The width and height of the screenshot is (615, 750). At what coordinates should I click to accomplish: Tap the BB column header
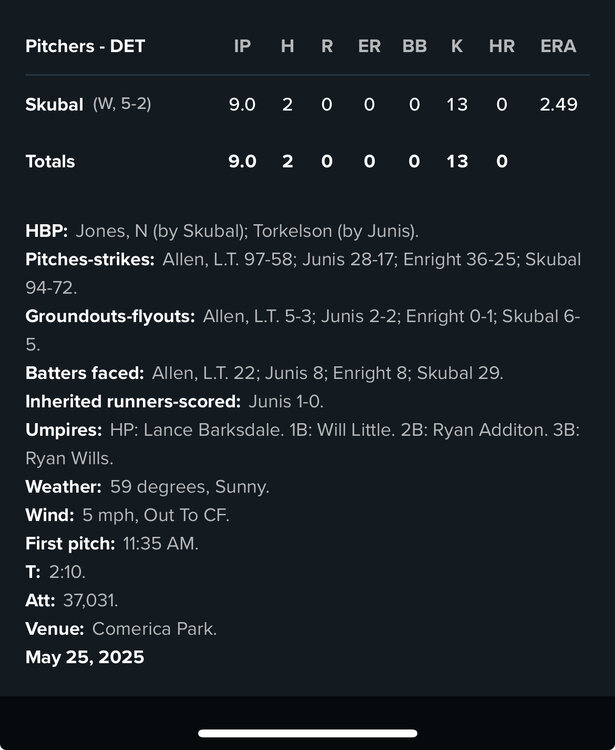(414, 46)
